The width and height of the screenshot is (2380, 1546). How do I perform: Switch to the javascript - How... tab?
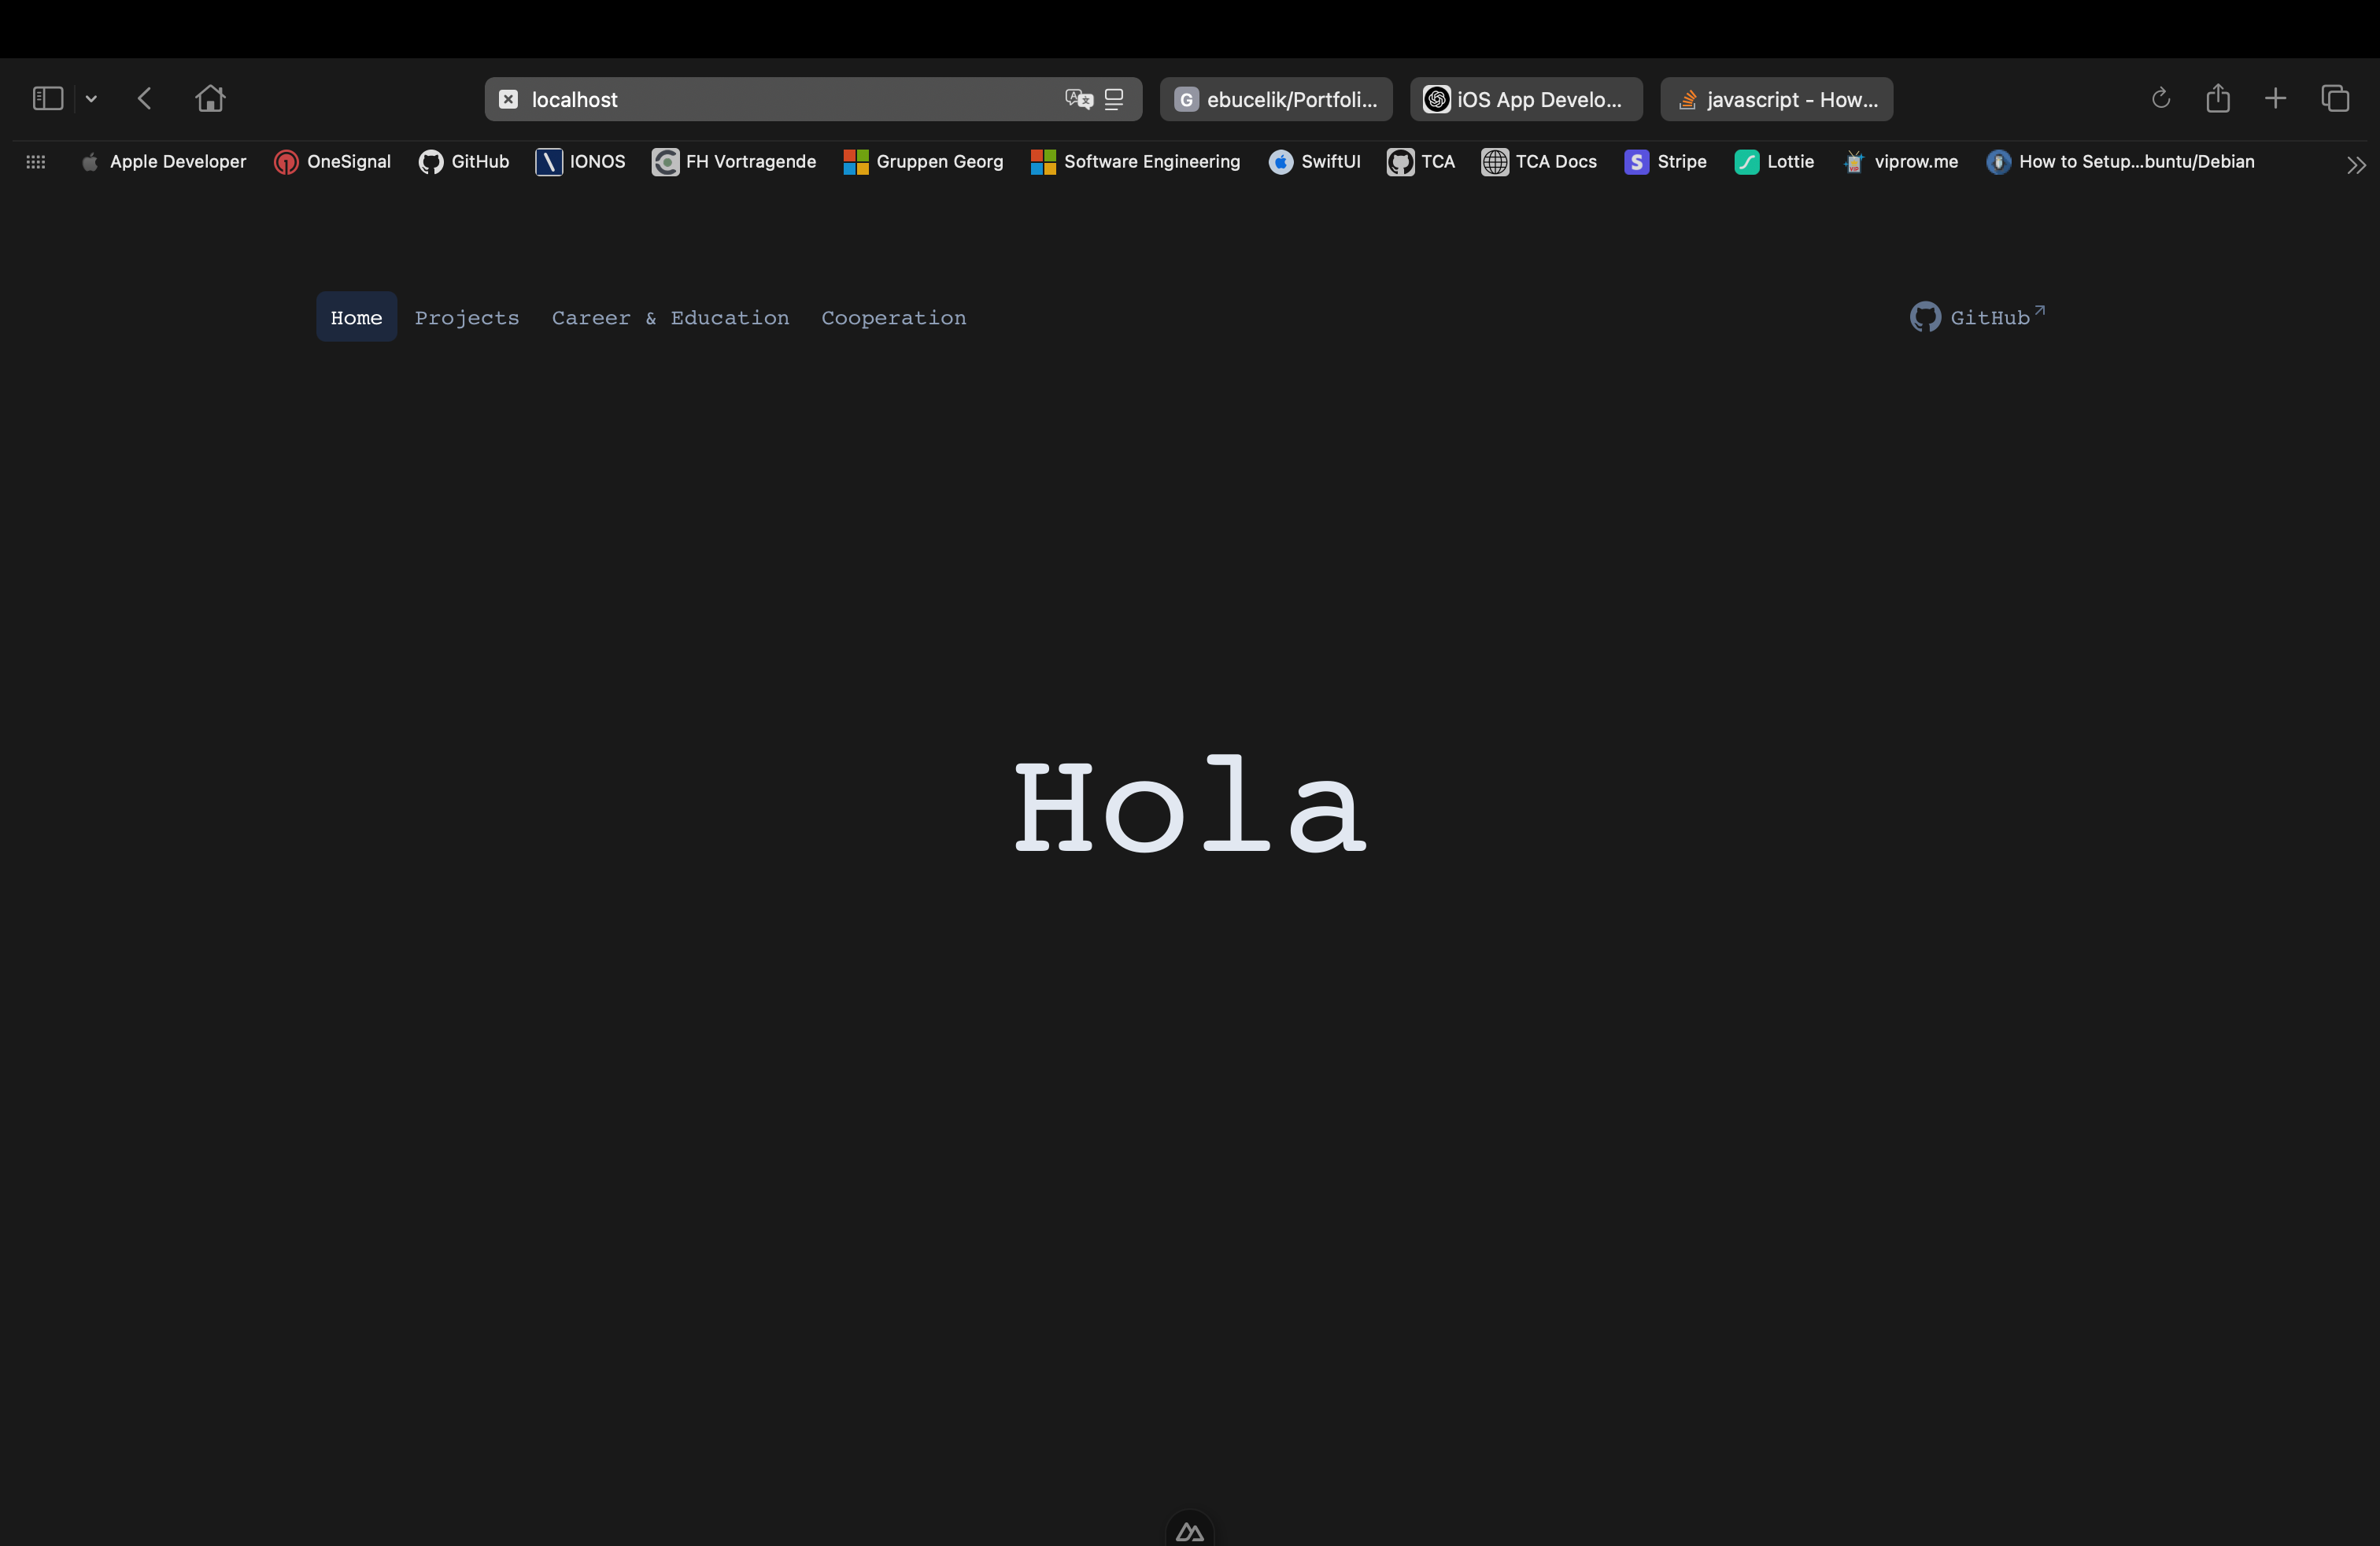click(1776, 99)
